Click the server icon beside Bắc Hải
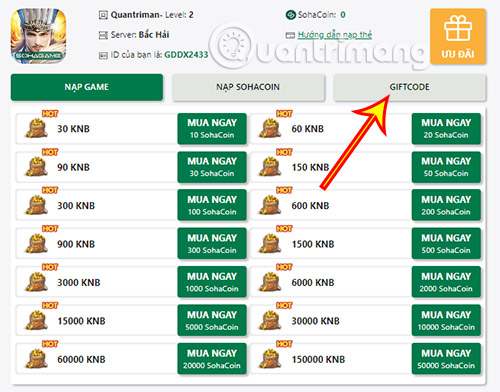The image size is (500, 392). tap(103, 35)
